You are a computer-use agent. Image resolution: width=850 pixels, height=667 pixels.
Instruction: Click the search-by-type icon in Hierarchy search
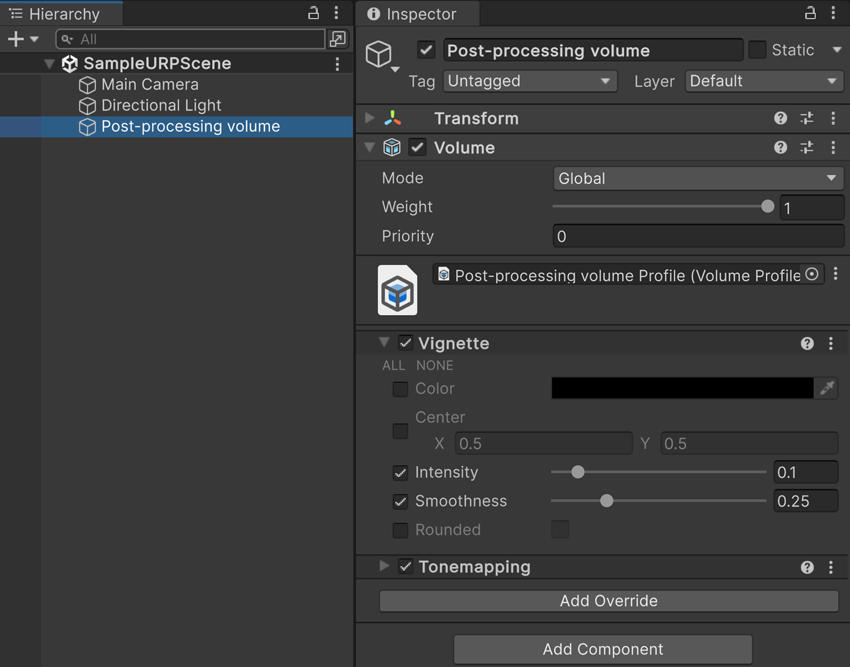pyautogui.click(x=338, y=38)
